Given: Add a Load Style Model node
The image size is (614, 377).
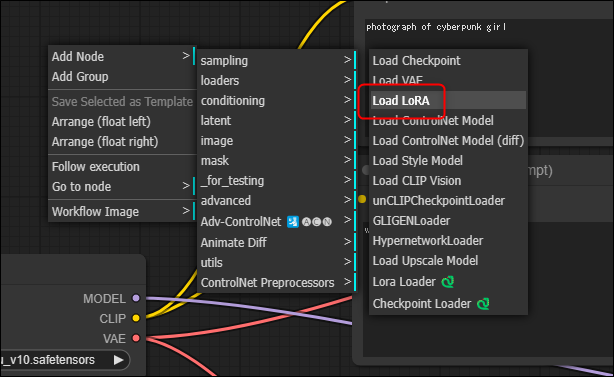Looking at the screenshot, I should pos(448,161).
